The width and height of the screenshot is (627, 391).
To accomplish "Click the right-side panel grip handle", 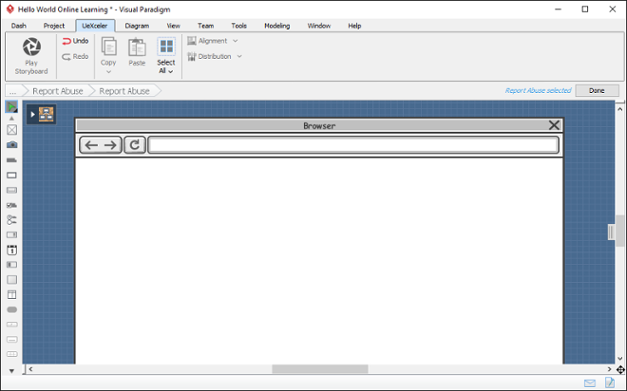I will coord(611,232).
